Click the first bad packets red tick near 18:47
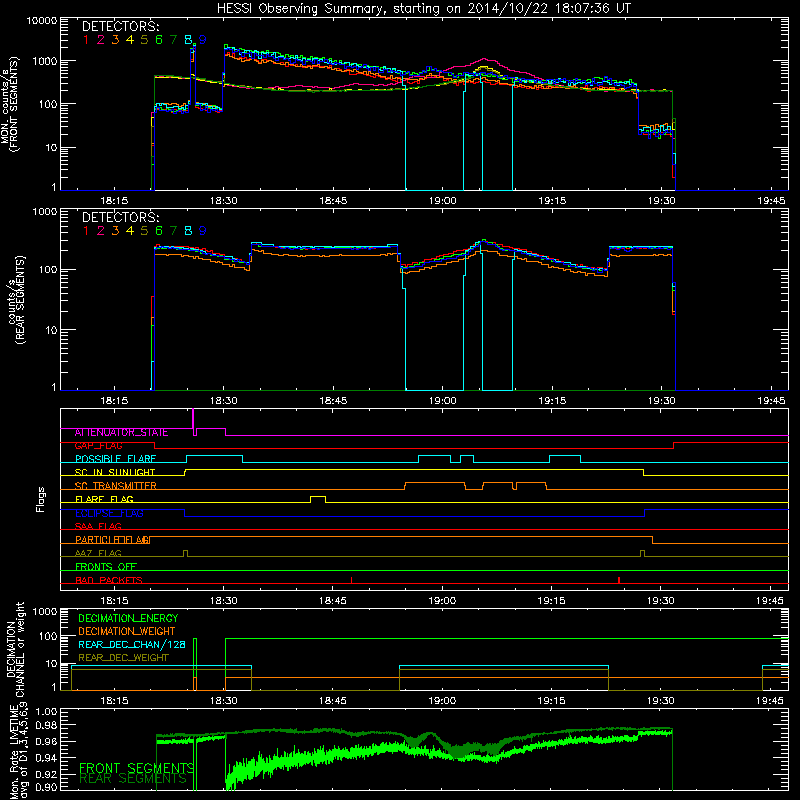The image size is (800, 800). (352, 580)
